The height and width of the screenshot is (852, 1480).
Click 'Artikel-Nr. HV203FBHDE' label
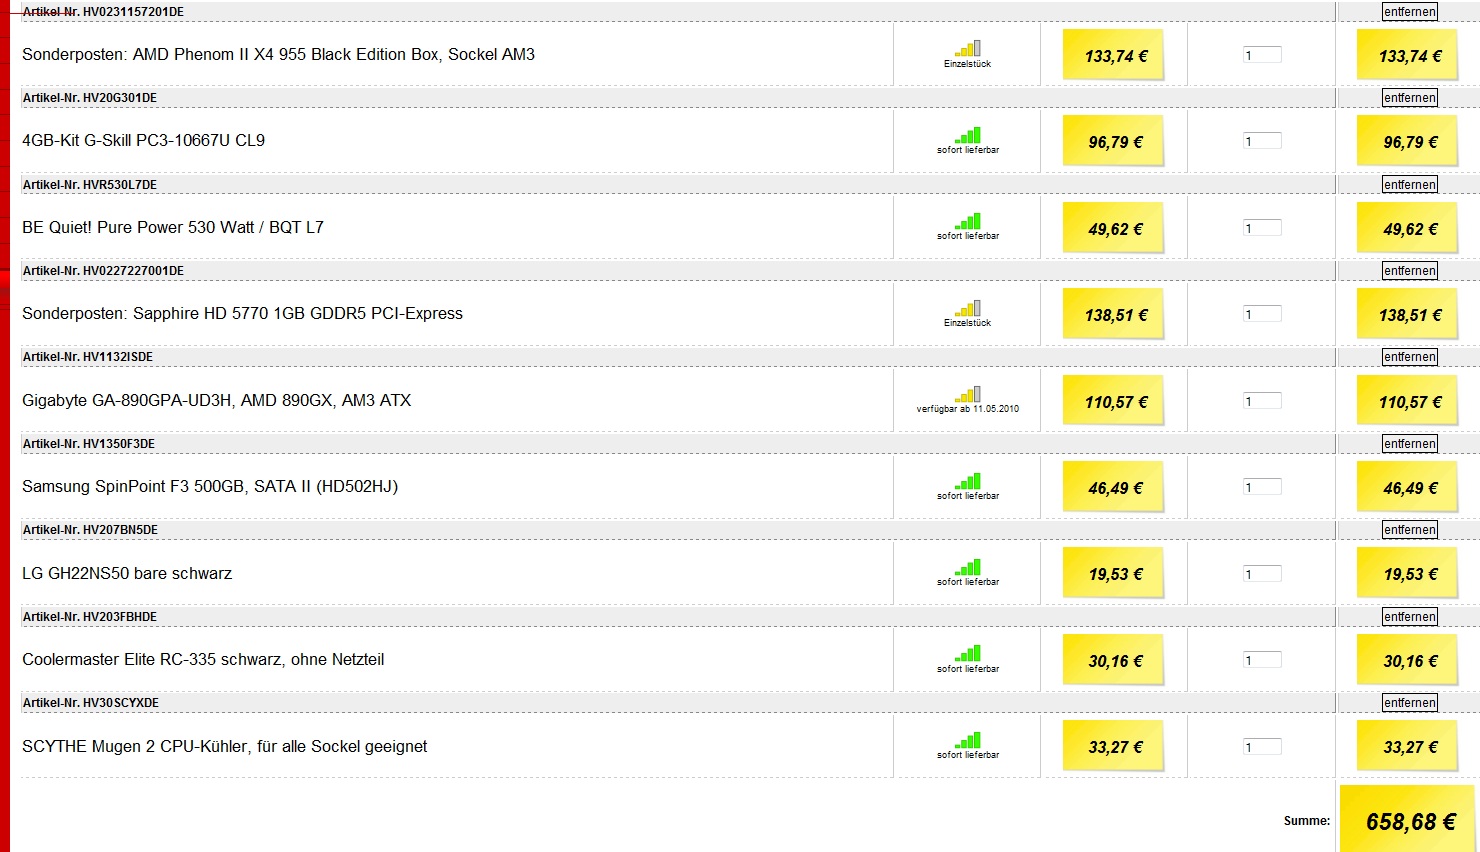coord(90,617)
